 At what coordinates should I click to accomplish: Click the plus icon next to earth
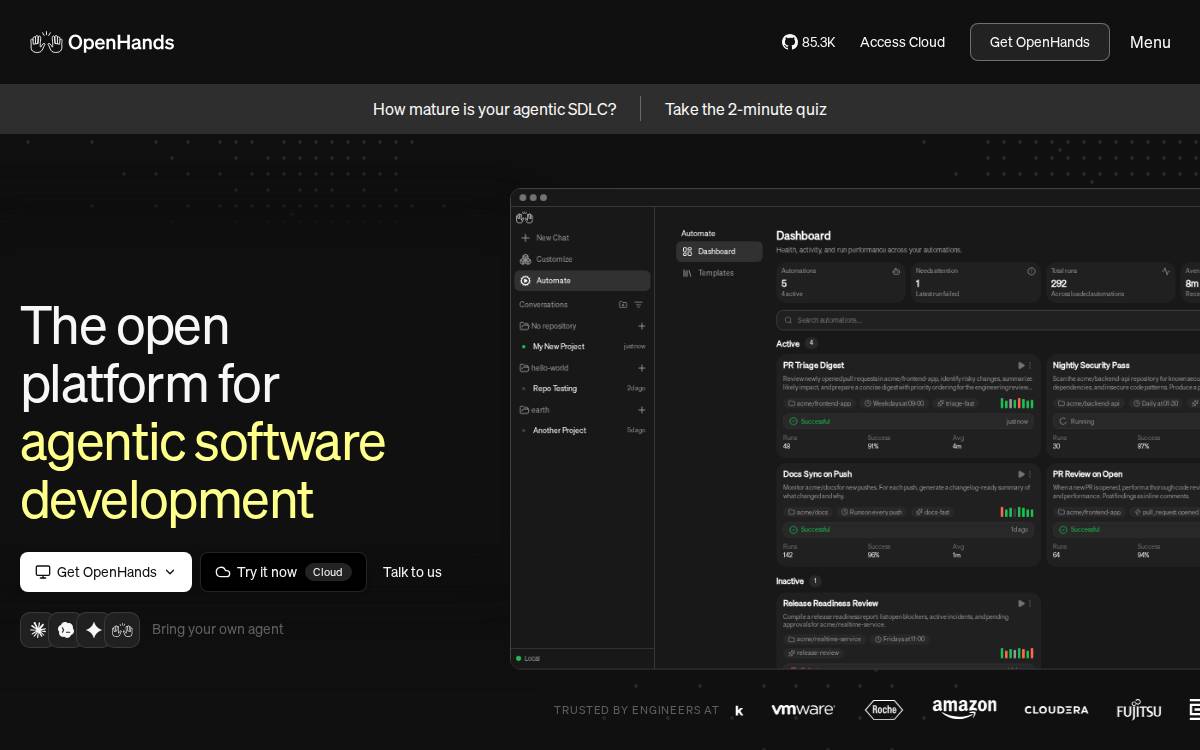[642, 410]
